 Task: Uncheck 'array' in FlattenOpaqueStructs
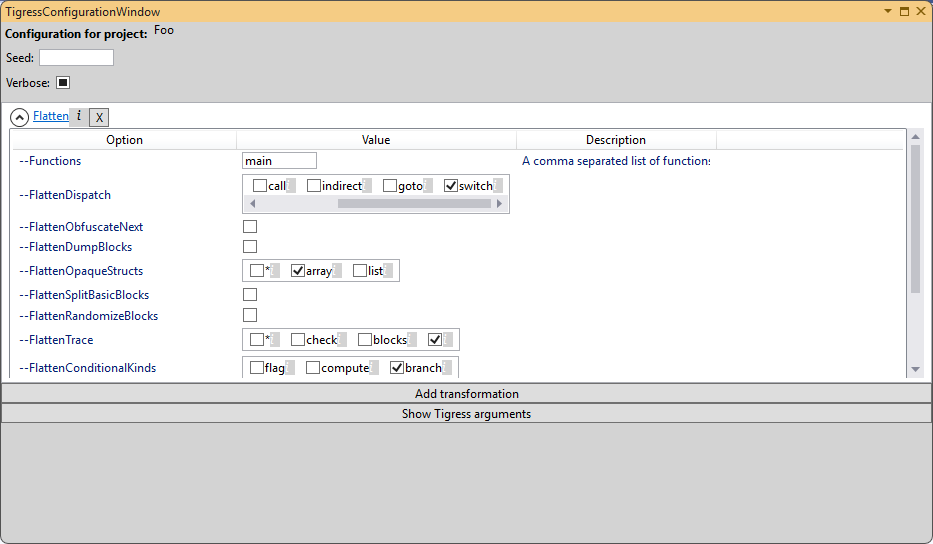click(x=298, y=271)
